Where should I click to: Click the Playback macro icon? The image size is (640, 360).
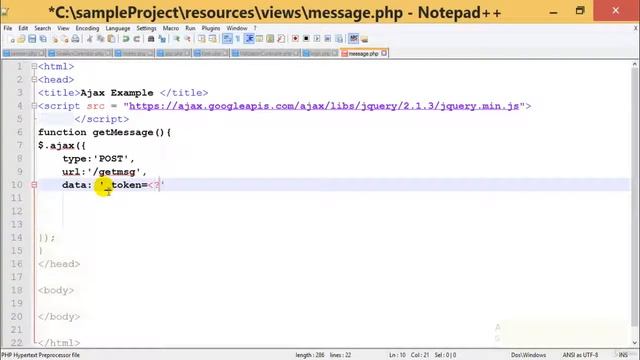317,39
